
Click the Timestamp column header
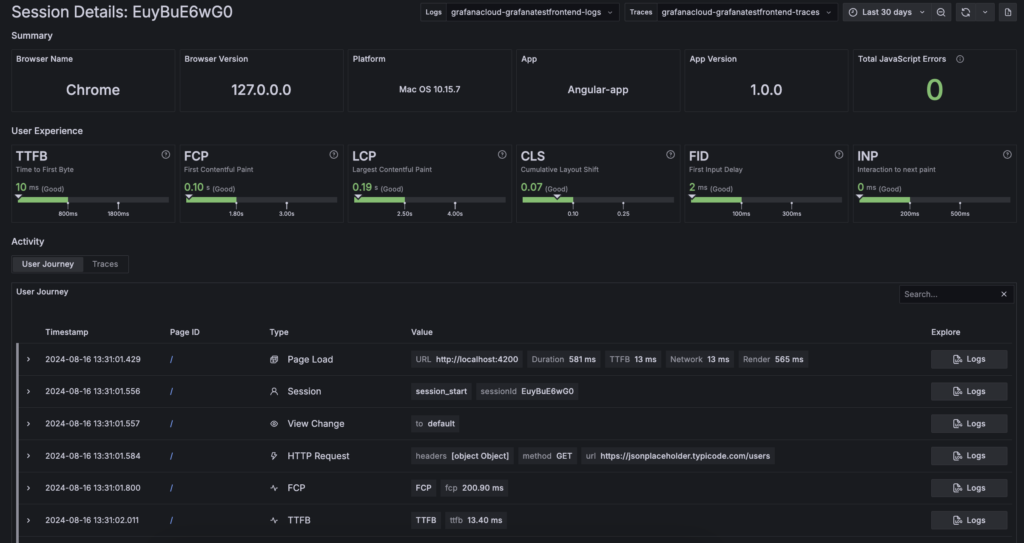click(67, 332)
